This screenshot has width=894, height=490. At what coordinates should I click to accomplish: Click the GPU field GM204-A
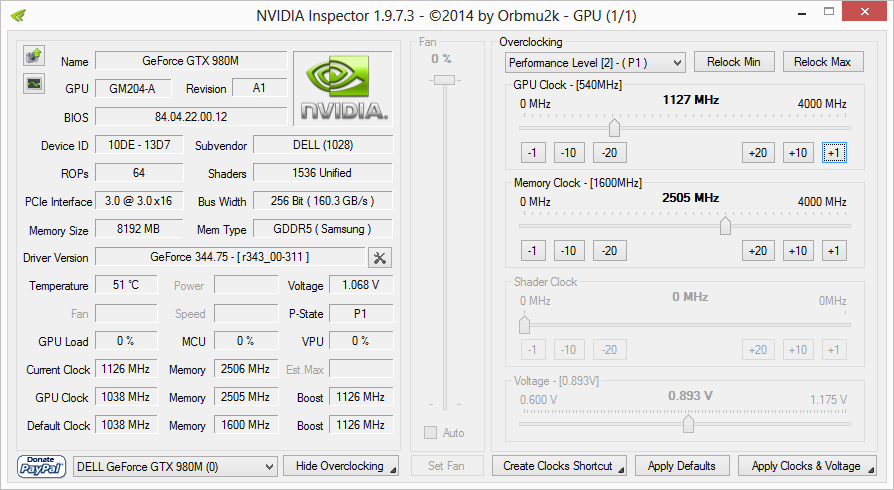click(x=133, y=88)
